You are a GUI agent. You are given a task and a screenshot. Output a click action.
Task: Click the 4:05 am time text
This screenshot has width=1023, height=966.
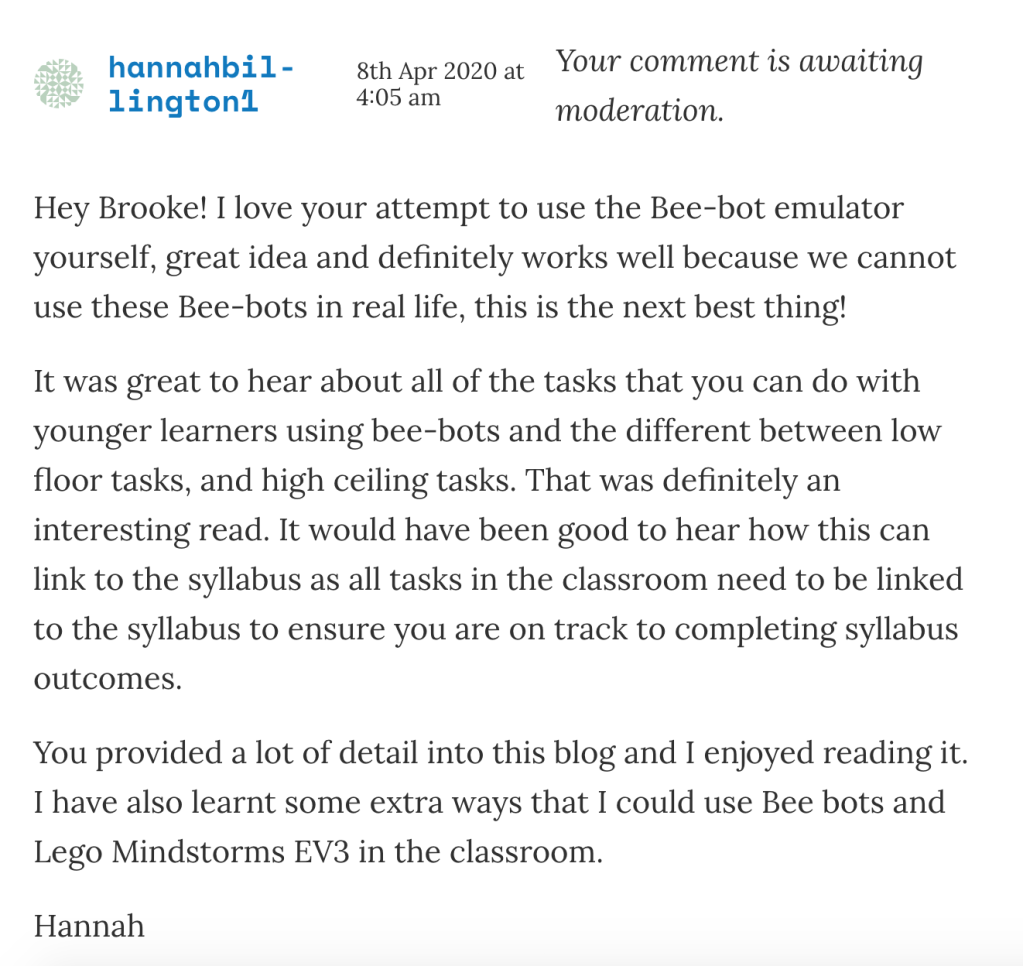[398, 97]
